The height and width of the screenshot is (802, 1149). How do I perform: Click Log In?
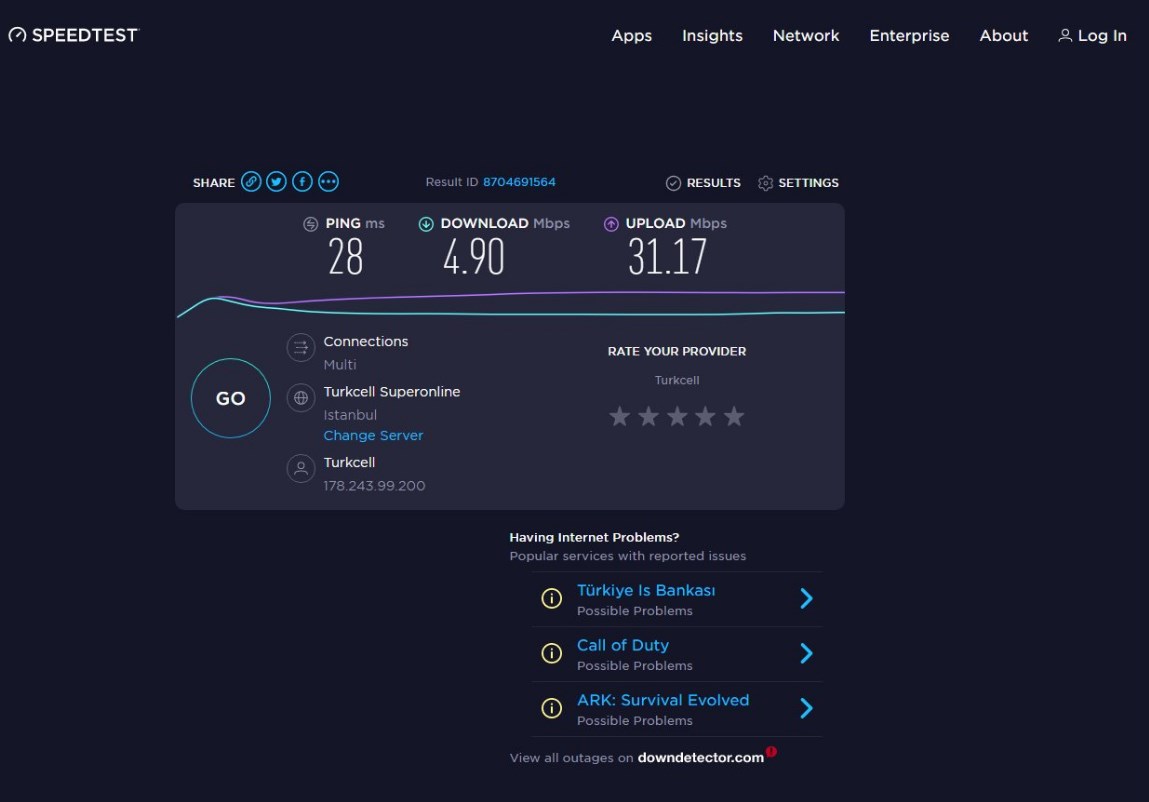pyautogui.click(x=1093, y=35)
